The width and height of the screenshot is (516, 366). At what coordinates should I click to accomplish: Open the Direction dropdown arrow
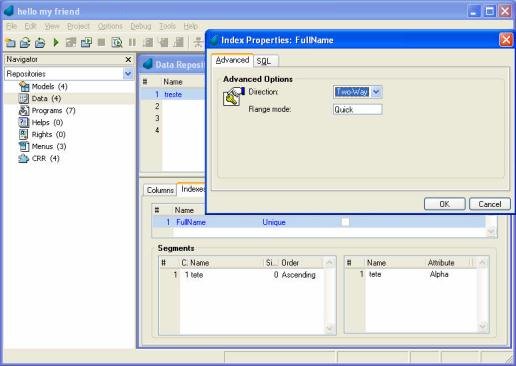(x=376, y=92)
